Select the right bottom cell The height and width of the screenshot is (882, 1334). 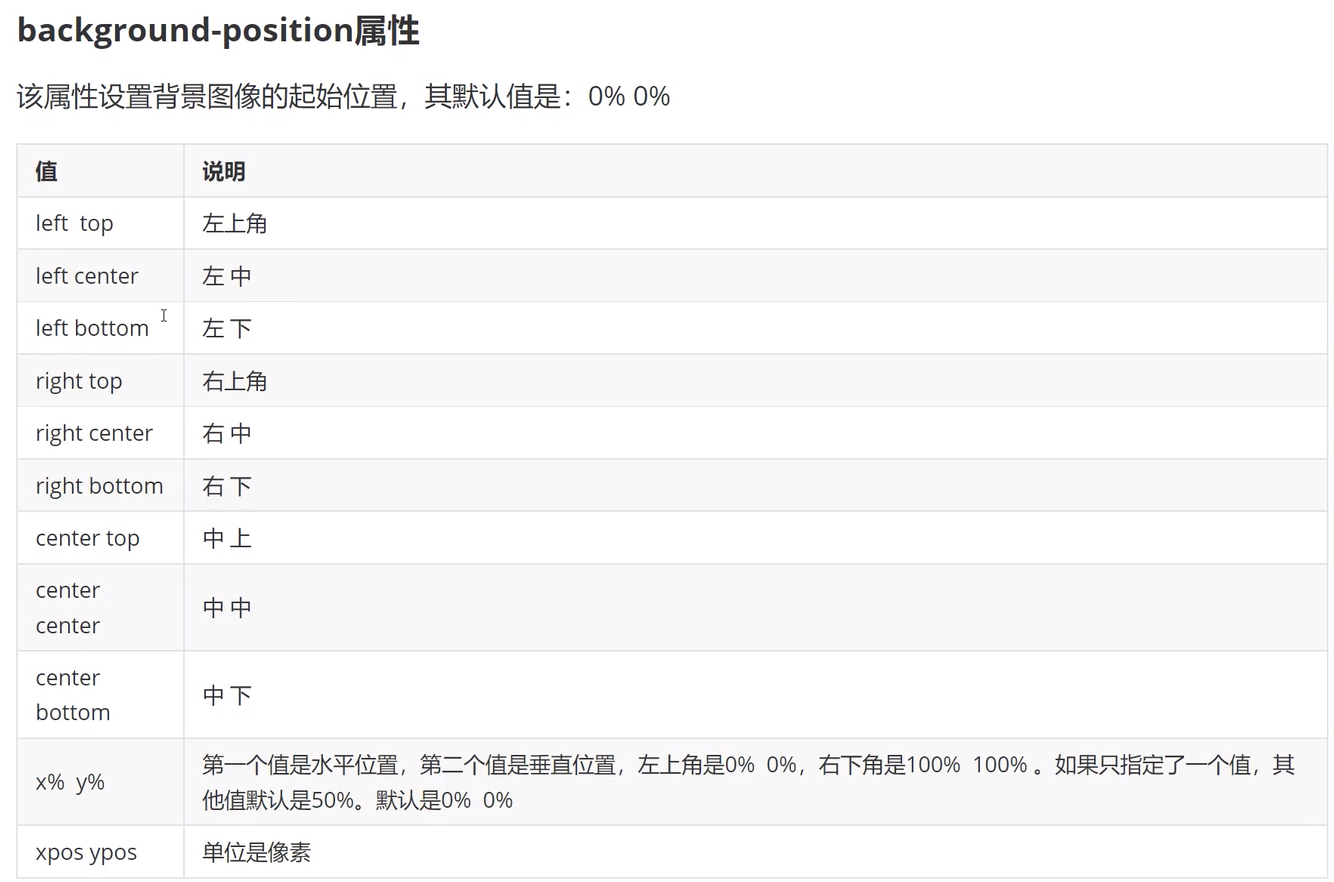[x=100, y=486]
